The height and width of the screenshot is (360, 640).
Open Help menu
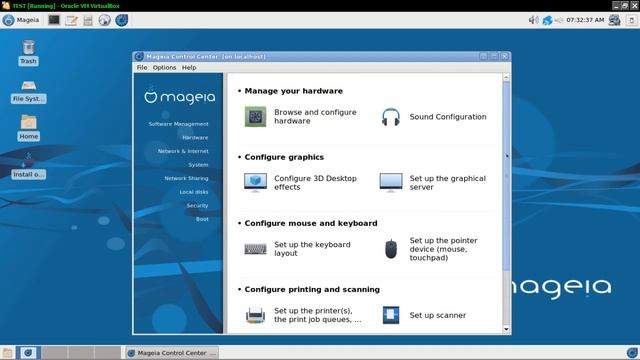coord(189,67)
